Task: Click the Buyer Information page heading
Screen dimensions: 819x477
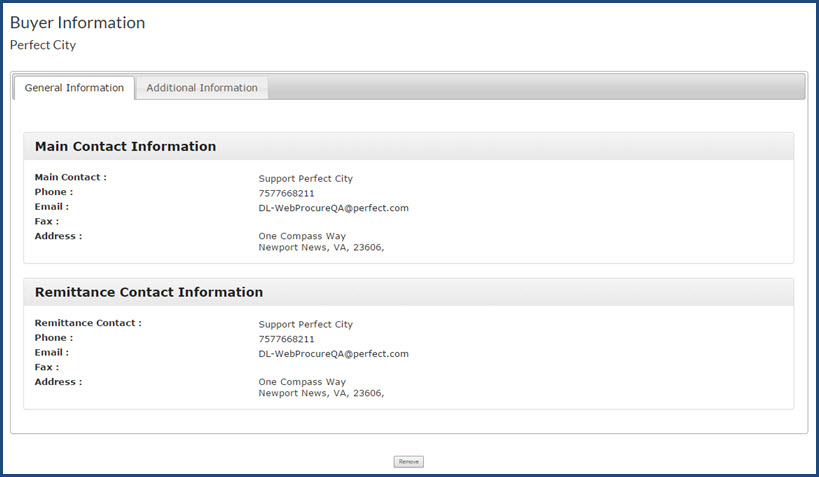Action: 77,23
